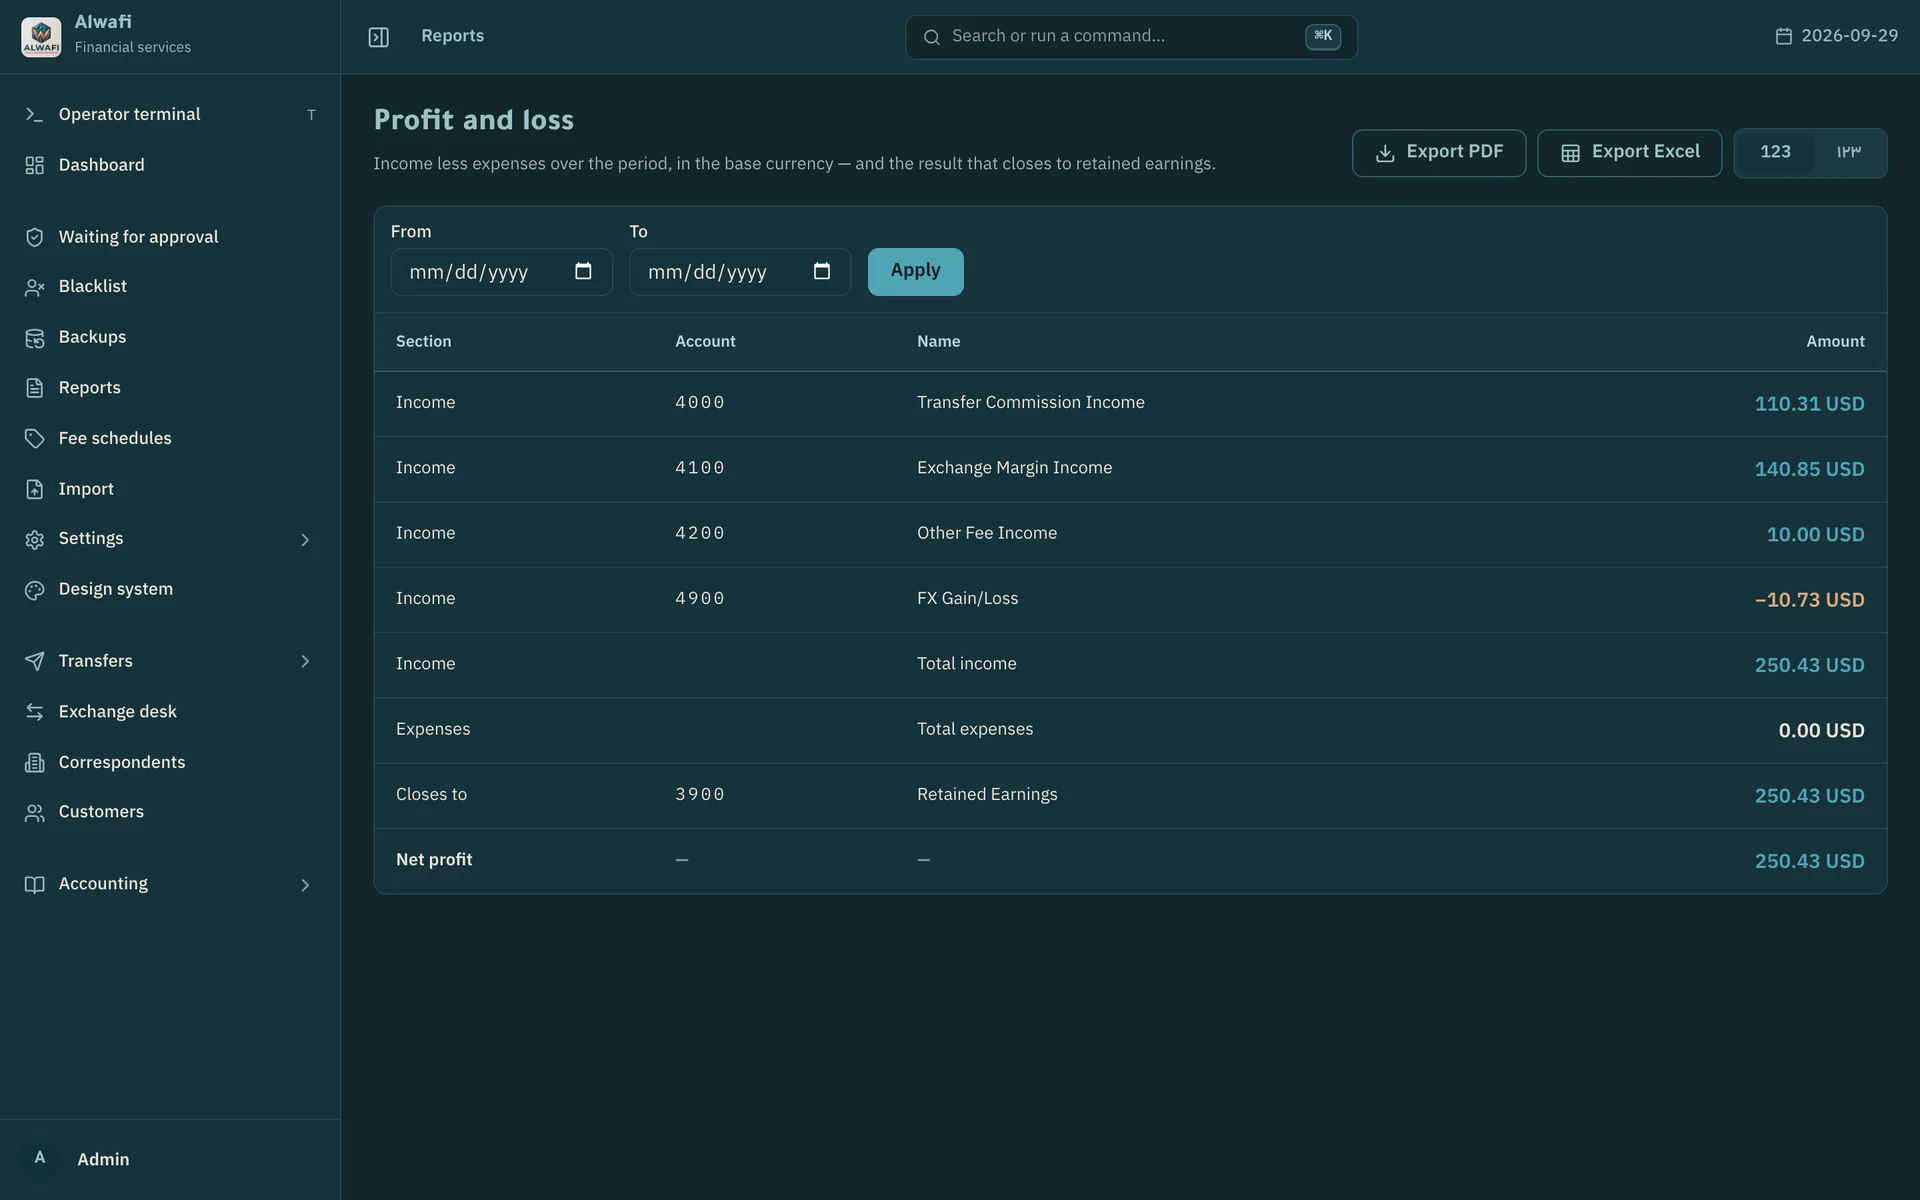
Task: Export the report to Excel
Action: click(x=1629, y=153)
